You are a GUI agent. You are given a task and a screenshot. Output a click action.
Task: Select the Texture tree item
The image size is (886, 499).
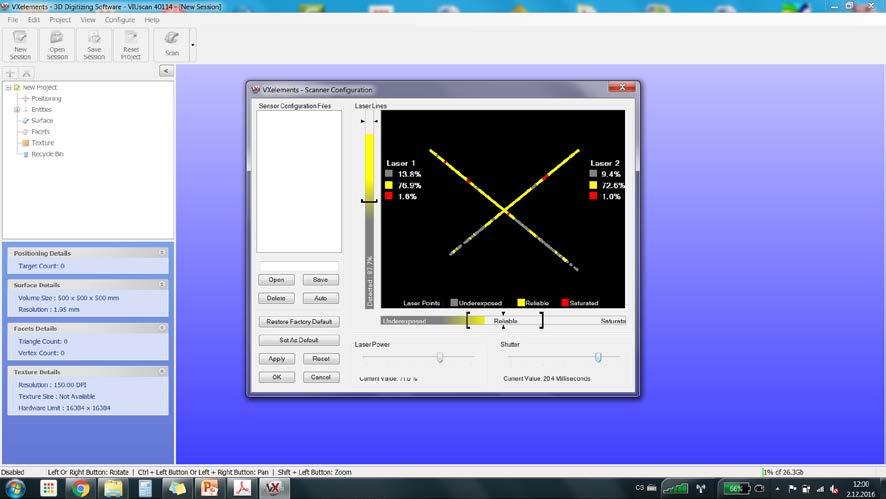pyautogui.click(x=42, y=143)
